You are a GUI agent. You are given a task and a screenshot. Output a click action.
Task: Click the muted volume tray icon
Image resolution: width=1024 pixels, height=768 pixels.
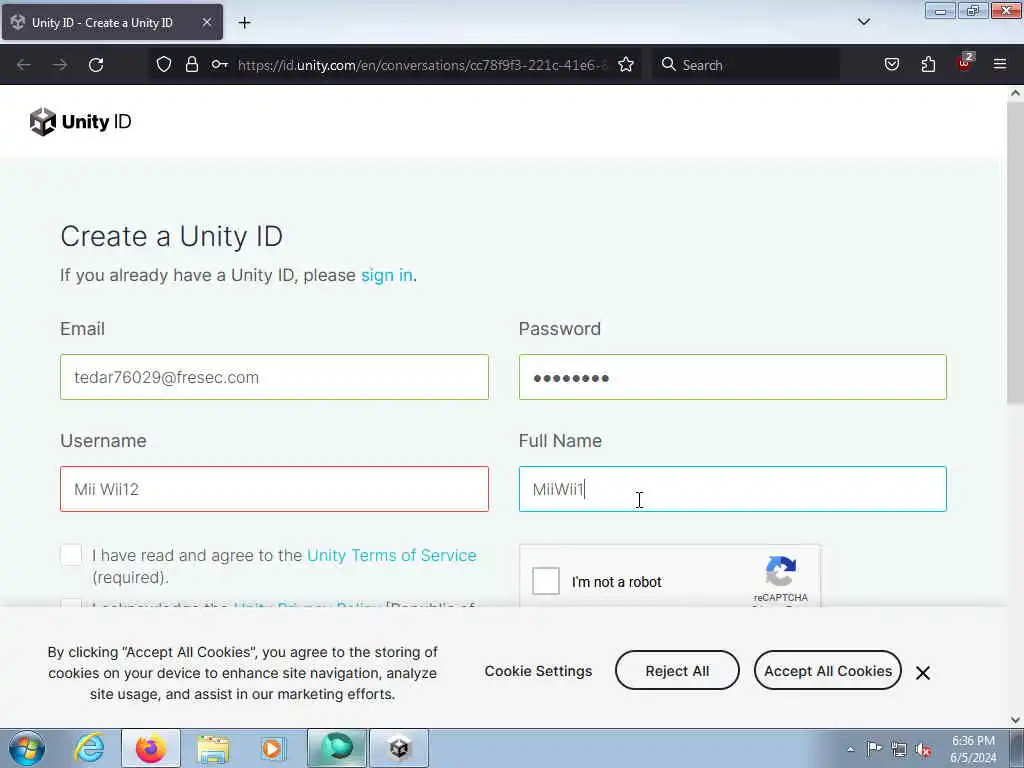tap(923, 749)
